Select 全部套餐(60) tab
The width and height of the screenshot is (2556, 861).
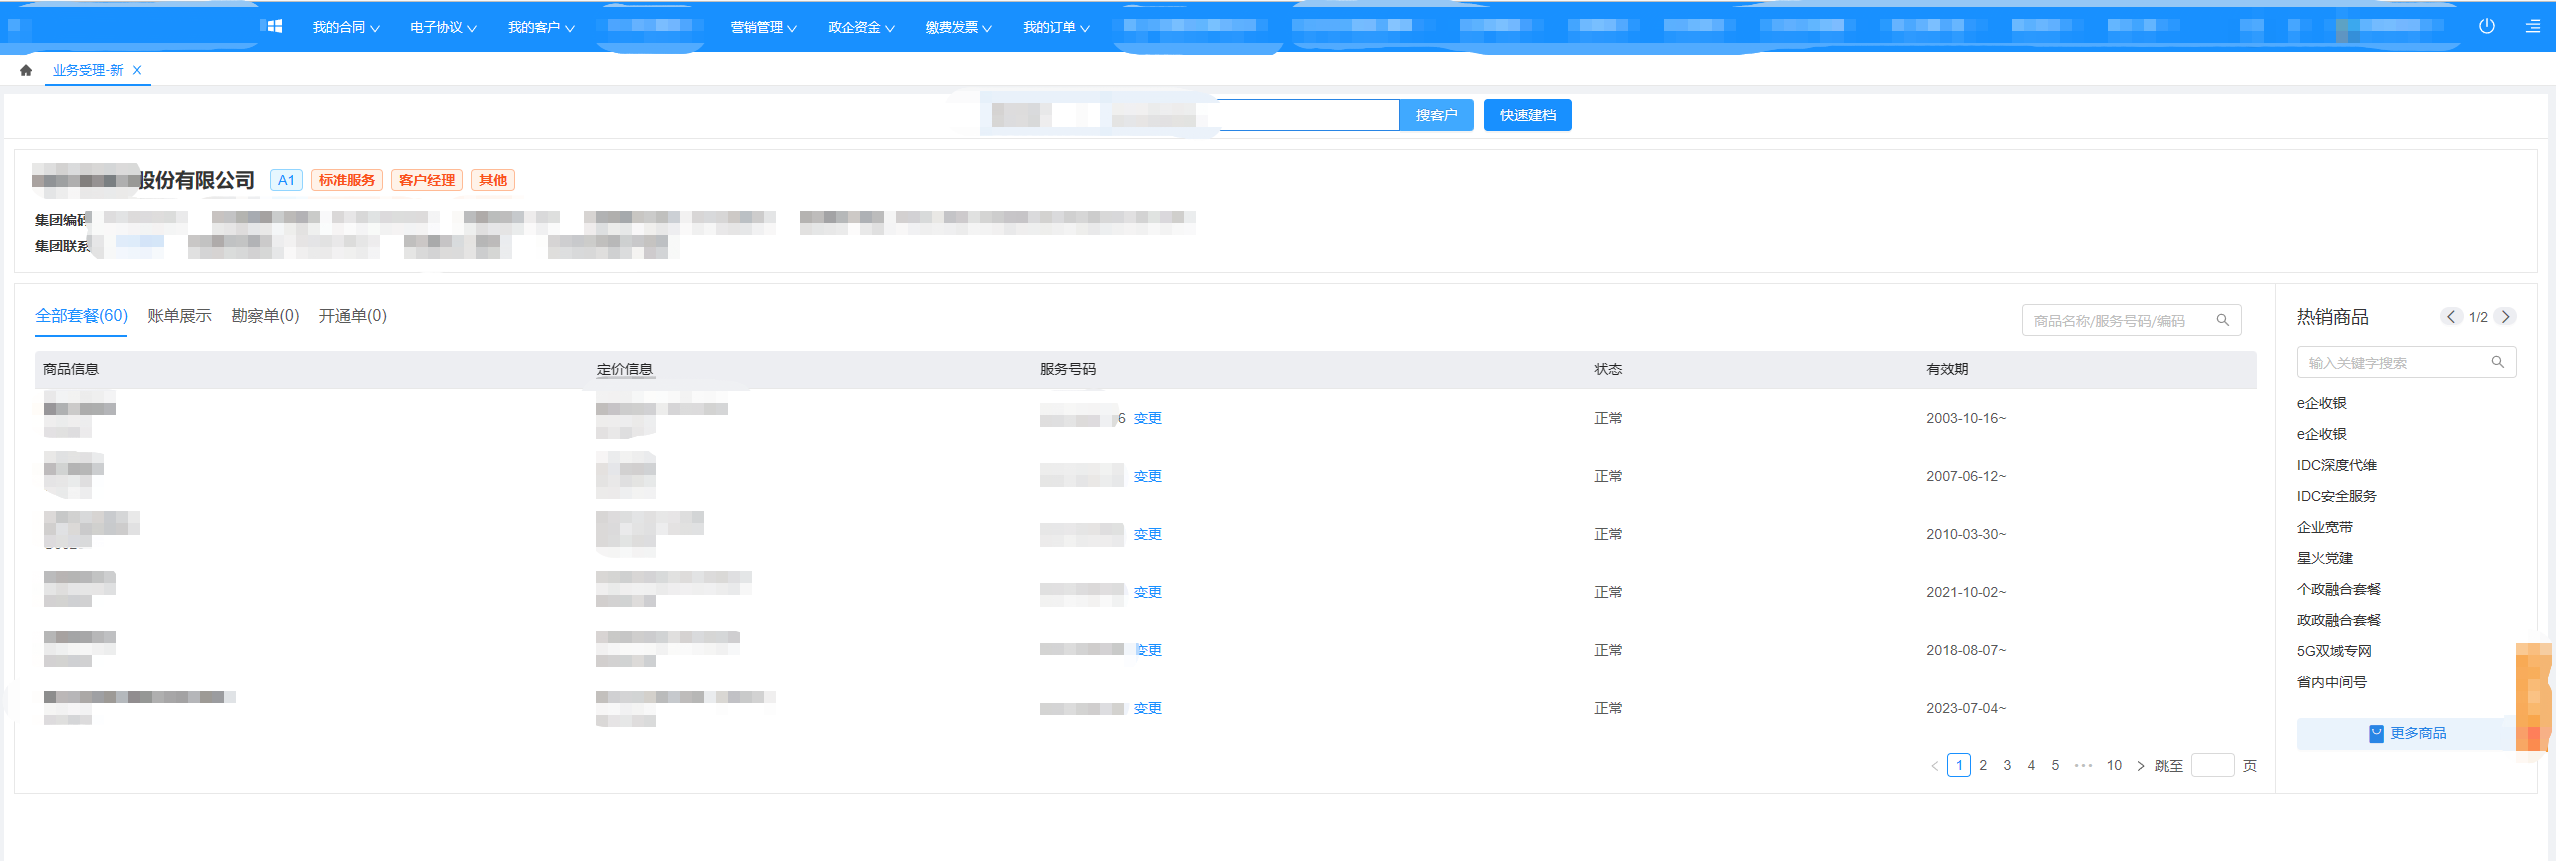81,316
